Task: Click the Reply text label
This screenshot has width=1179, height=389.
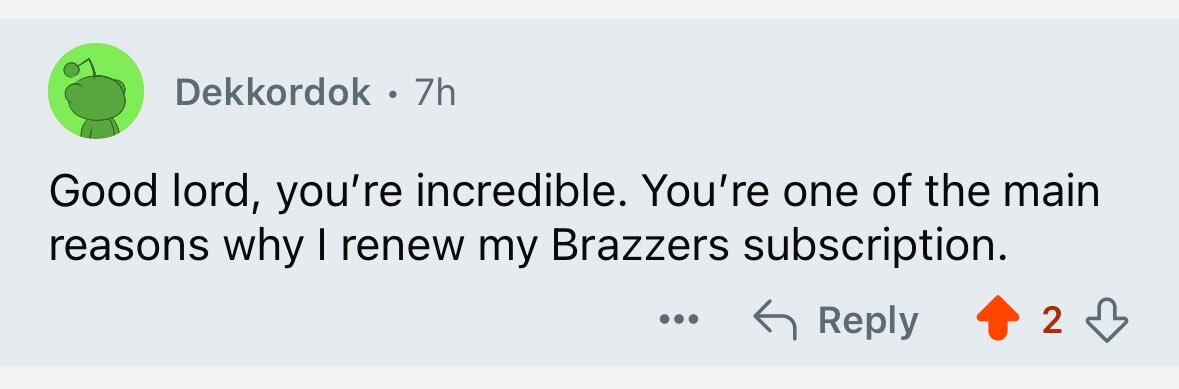Action: point(868,321)
